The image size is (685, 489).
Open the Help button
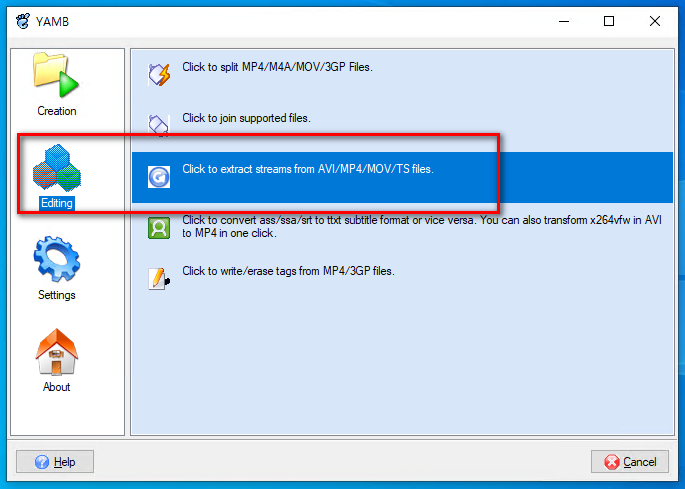click(55, 461)
